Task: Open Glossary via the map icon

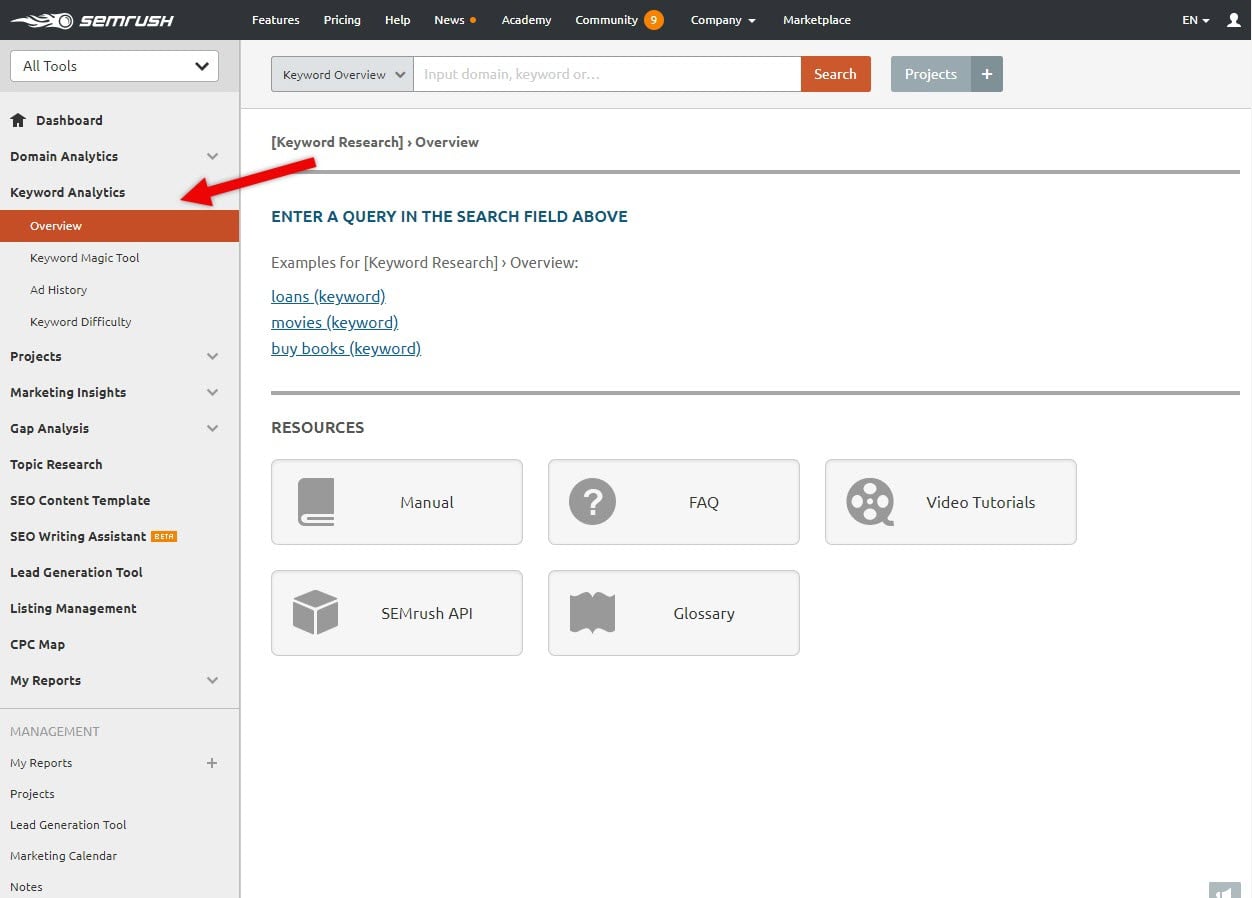Action: (x=592, y=613)
